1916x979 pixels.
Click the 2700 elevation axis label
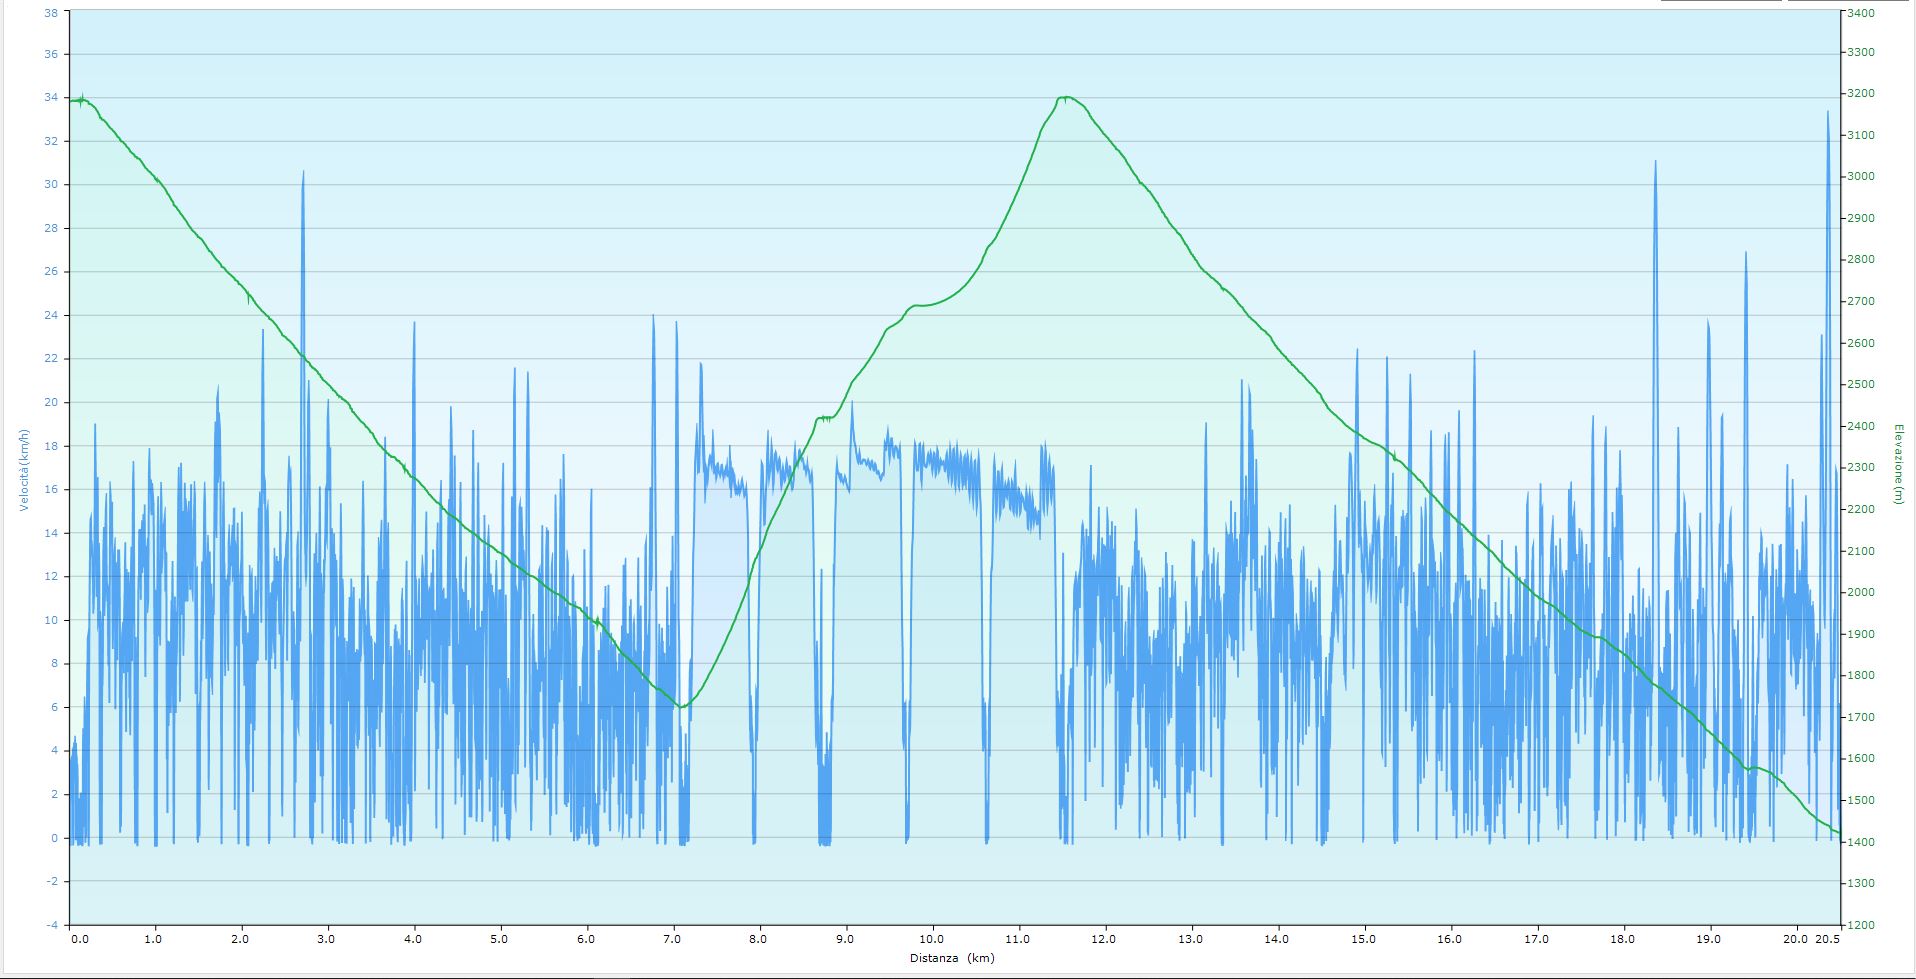tap(1861, 301)
